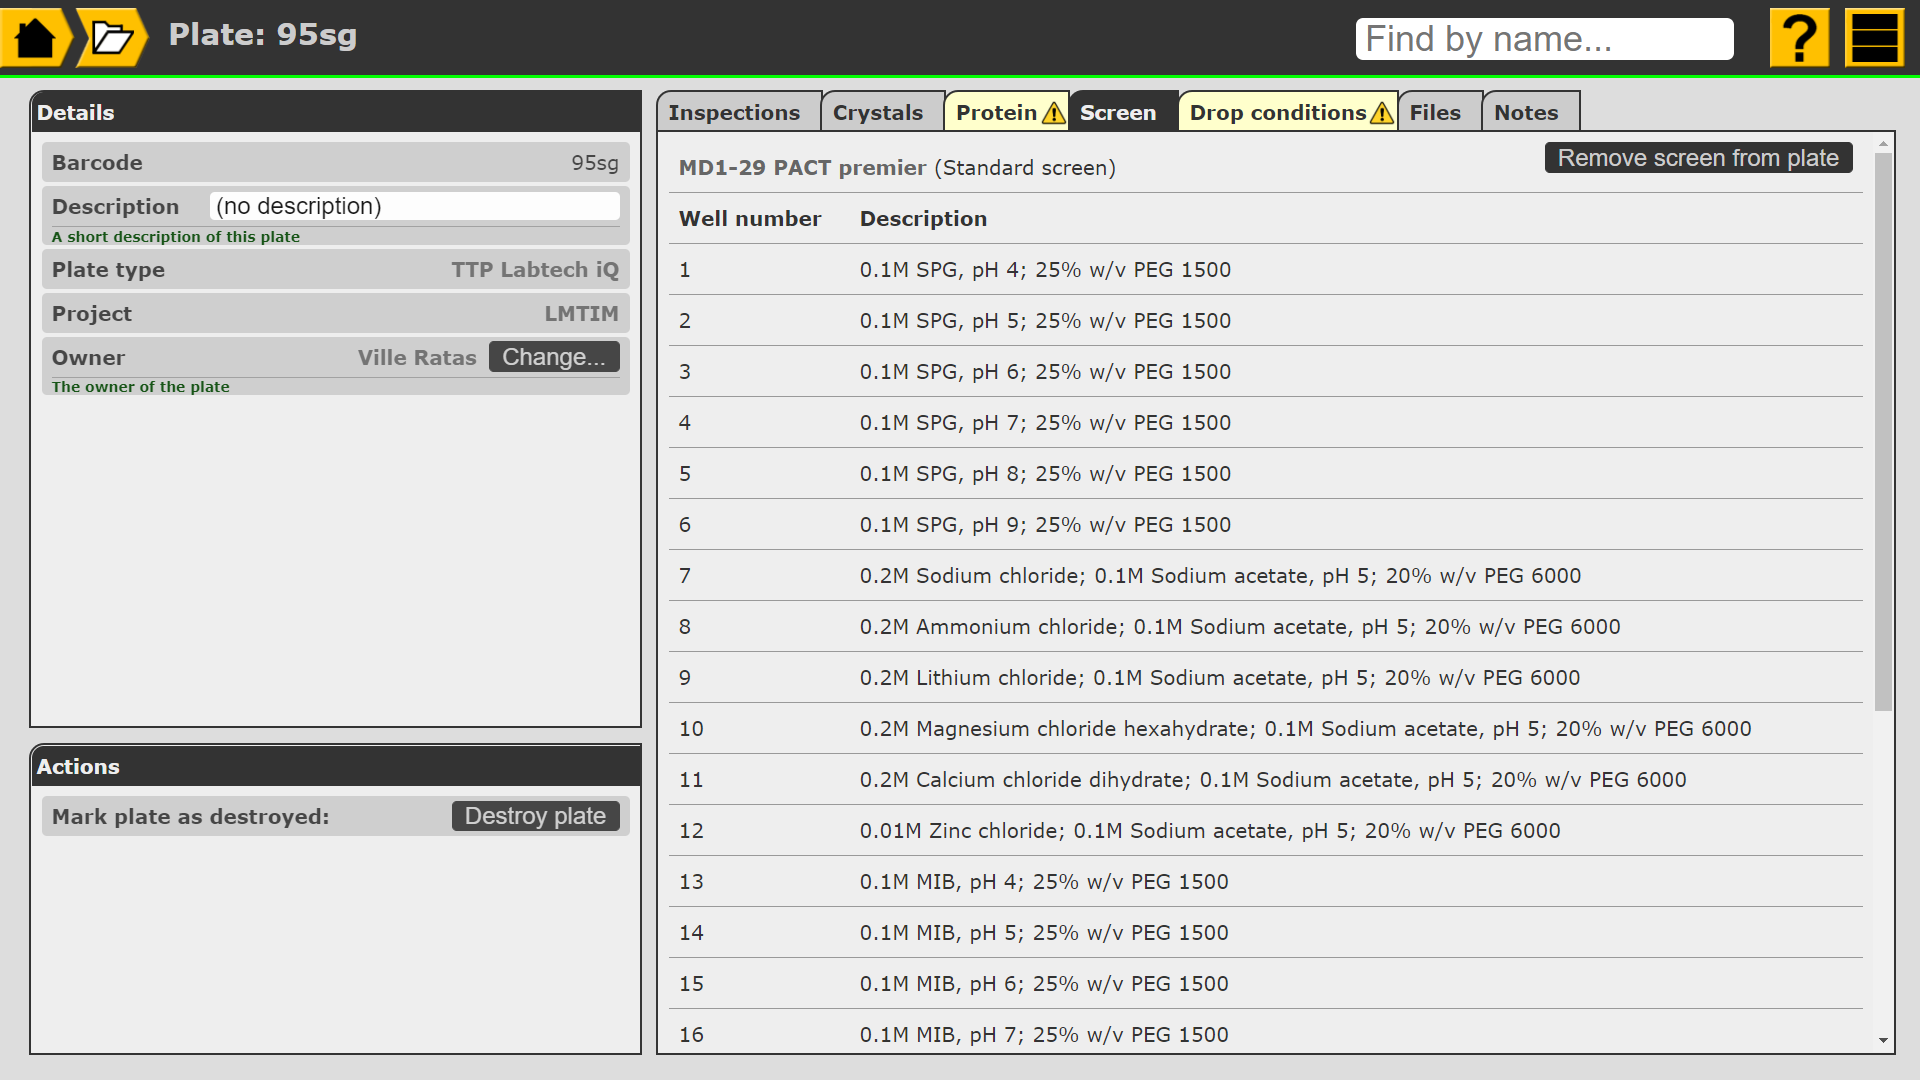The height and width of the screenshot is (1080, 1920).
Task: Open the hamburger menu icon
Action: click(1874, 38)
